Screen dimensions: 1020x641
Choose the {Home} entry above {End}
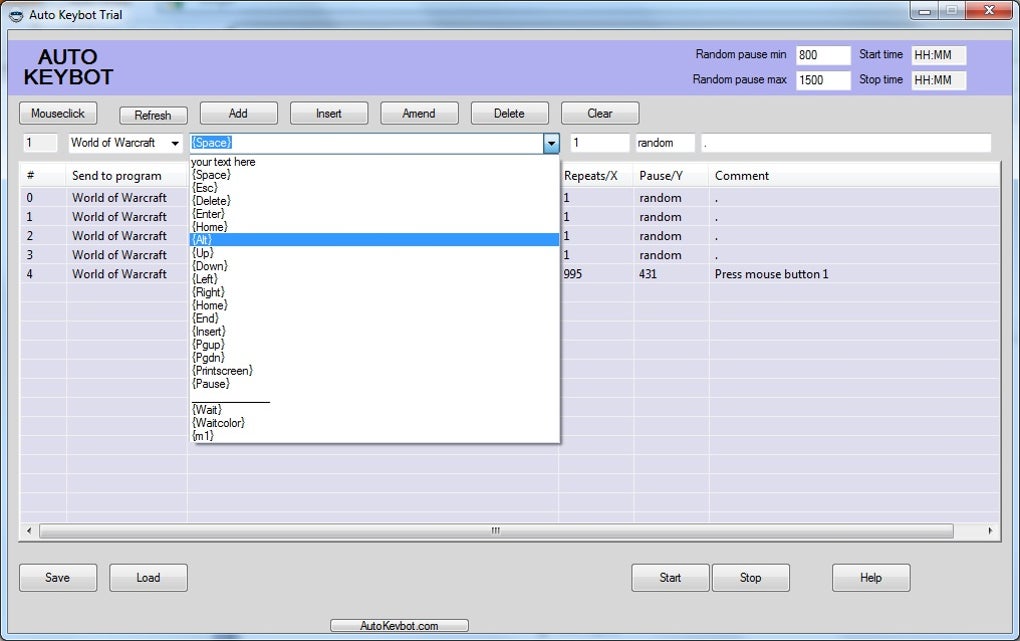(x=375, y=305)
